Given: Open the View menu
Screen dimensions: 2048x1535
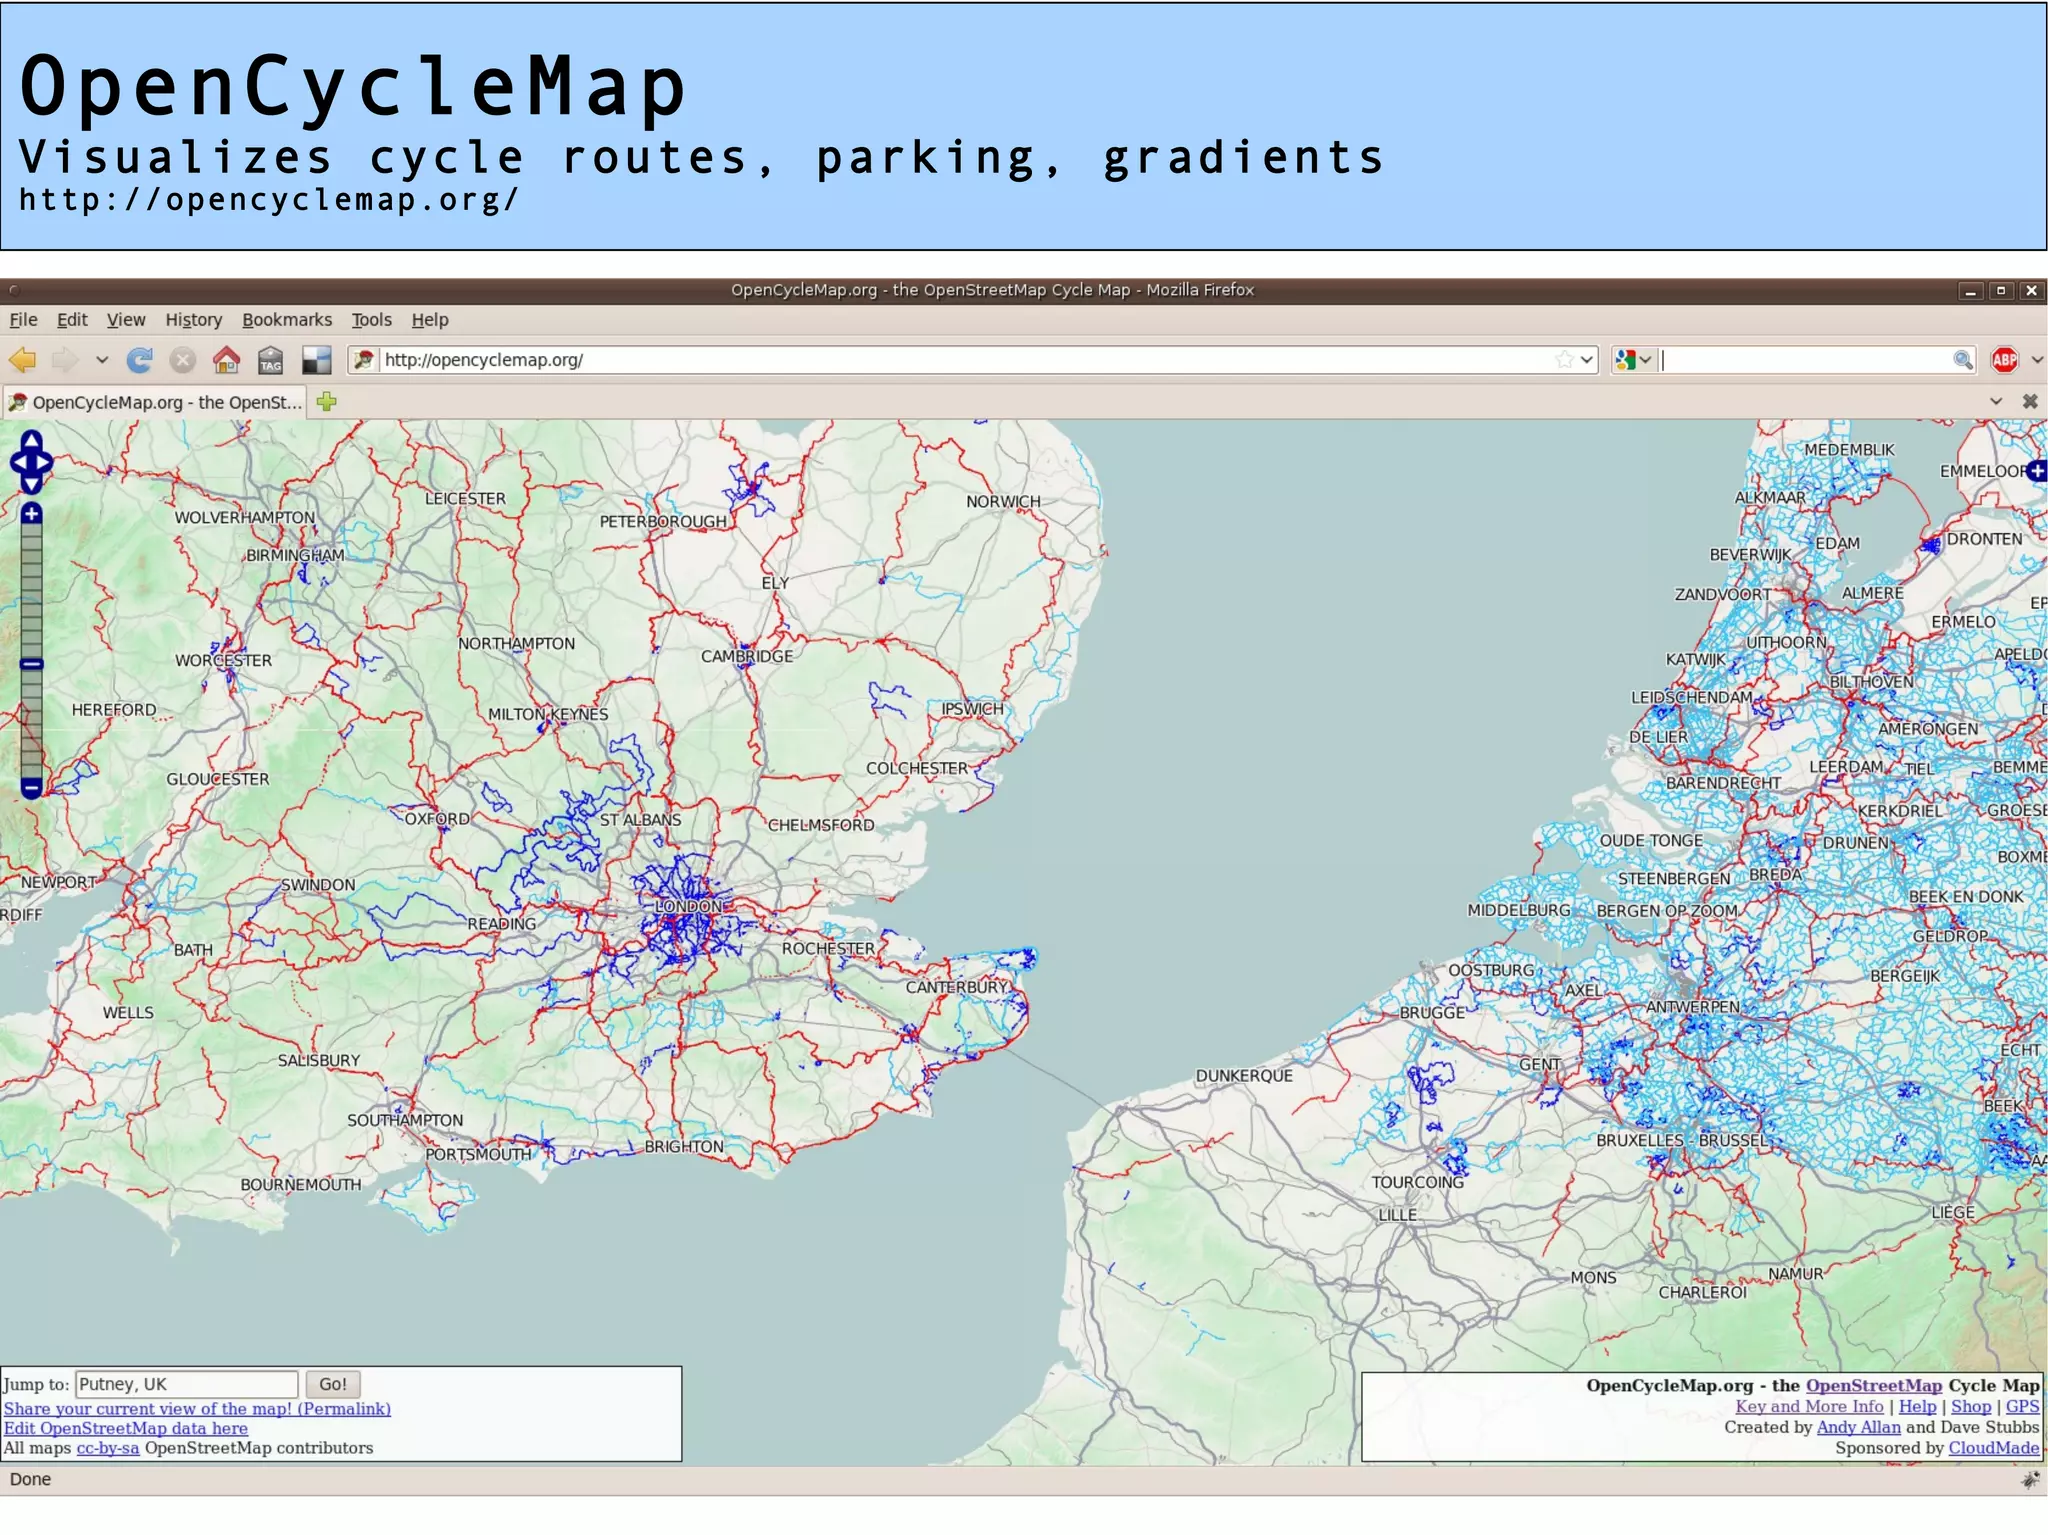Looking at the screenshot, I should 126,320.
